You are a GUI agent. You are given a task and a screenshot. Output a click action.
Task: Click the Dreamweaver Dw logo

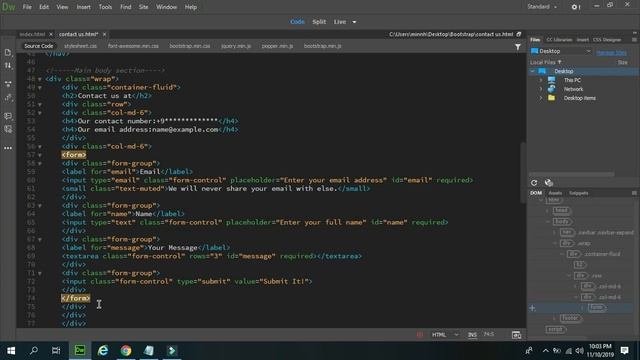tap(9, 7)
